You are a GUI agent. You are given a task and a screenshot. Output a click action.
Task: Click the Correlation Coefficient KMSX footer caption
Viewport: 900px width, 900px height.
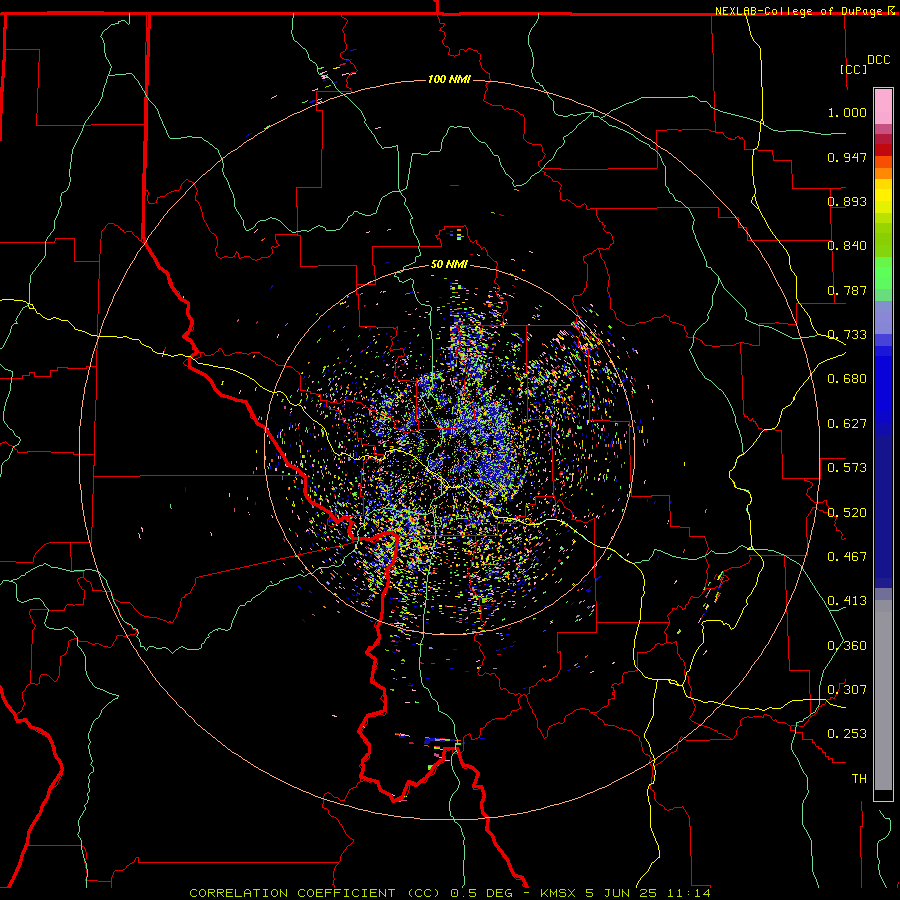click(450, 893)
